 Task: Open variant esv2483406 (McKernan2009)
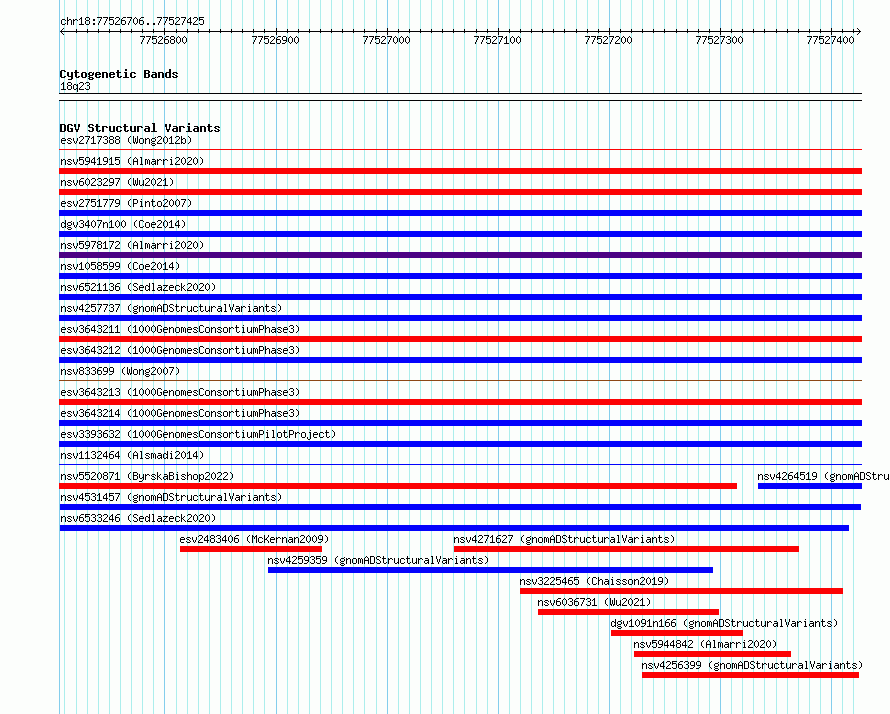tap(254, 539)
